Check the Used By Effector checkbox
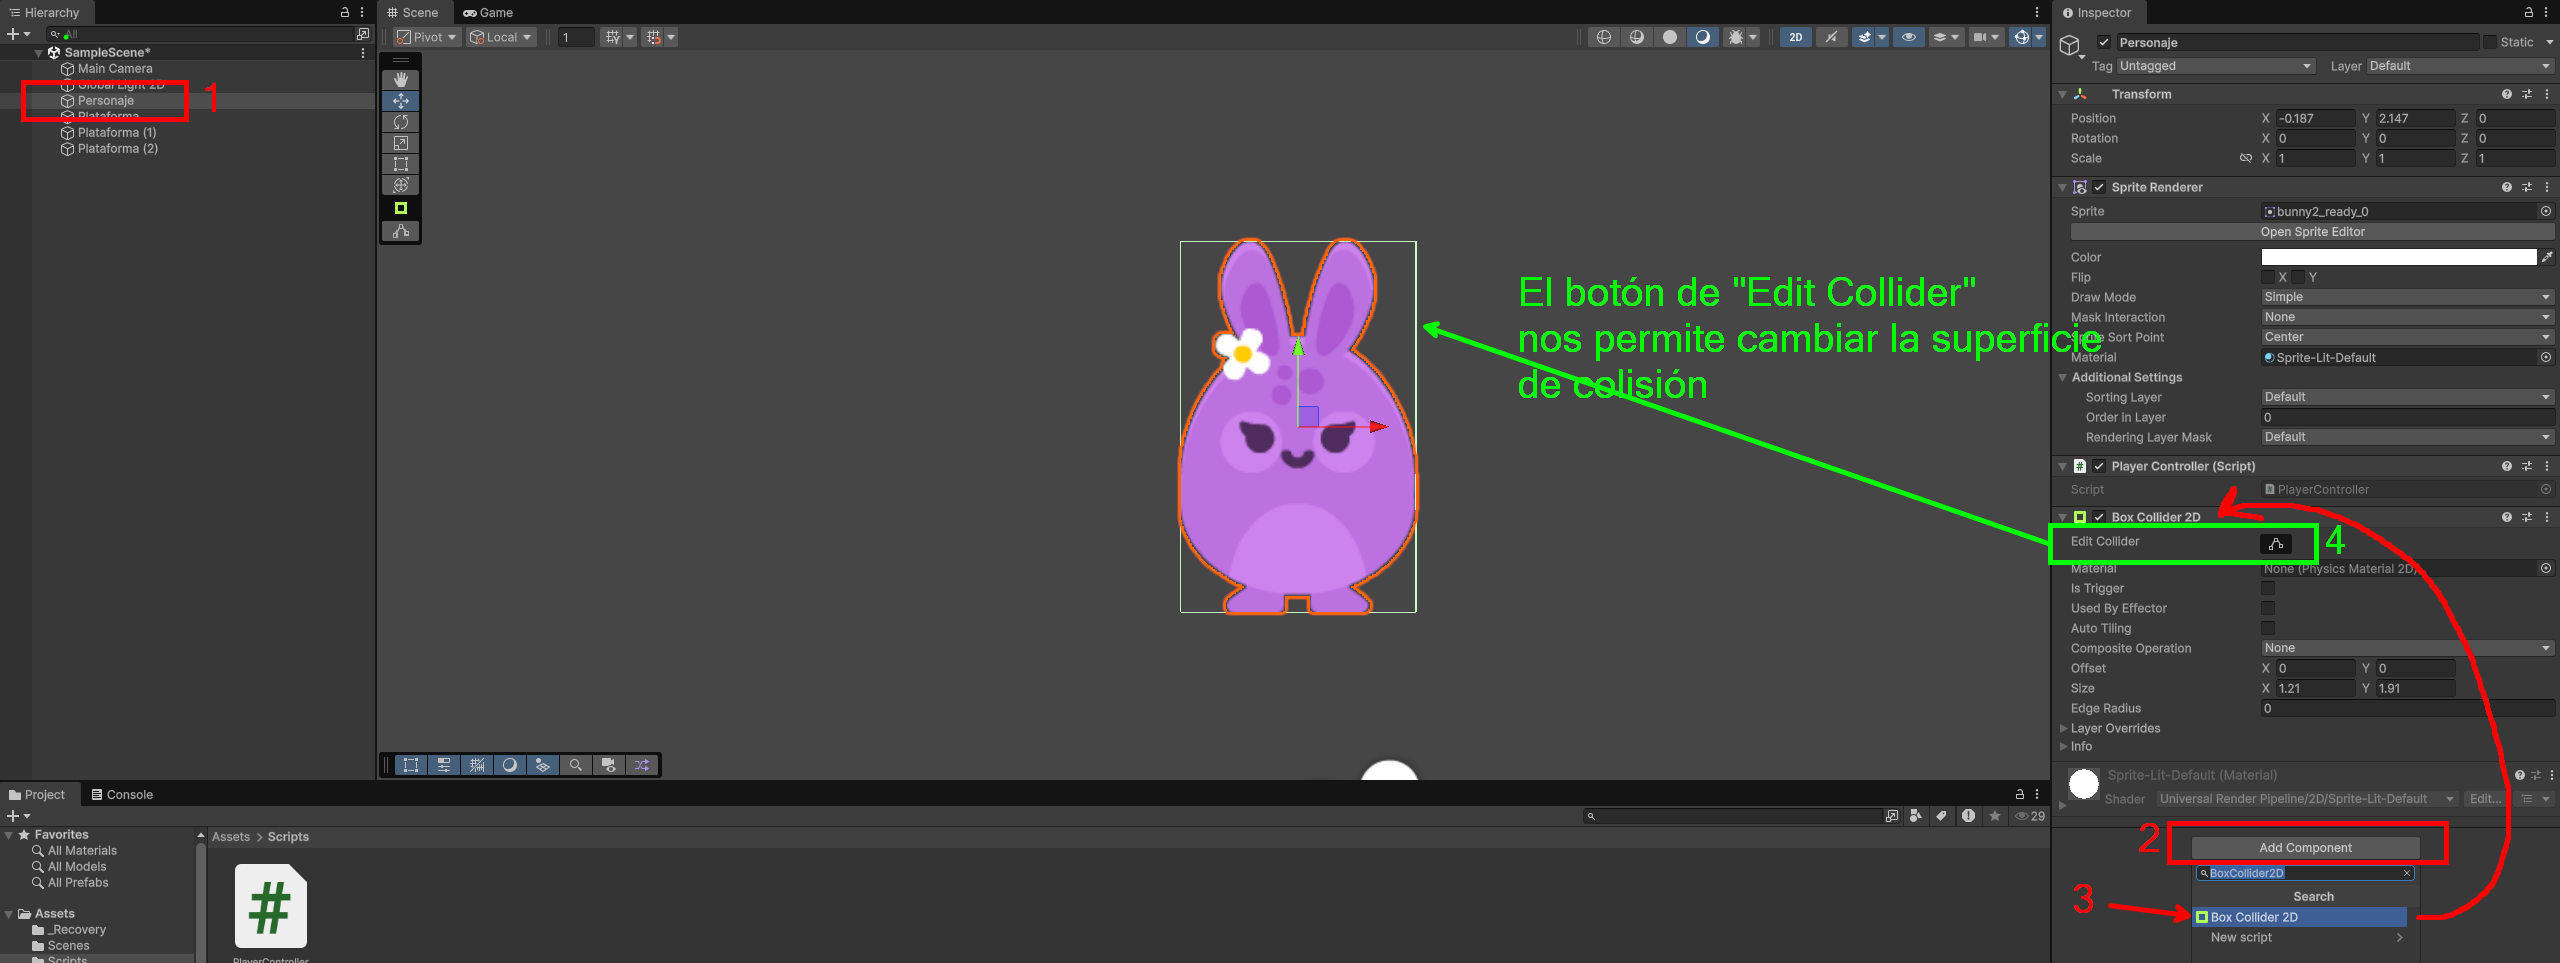Image resolution: width=2560 pixels, height=963 pixels. coord(2268,608)
